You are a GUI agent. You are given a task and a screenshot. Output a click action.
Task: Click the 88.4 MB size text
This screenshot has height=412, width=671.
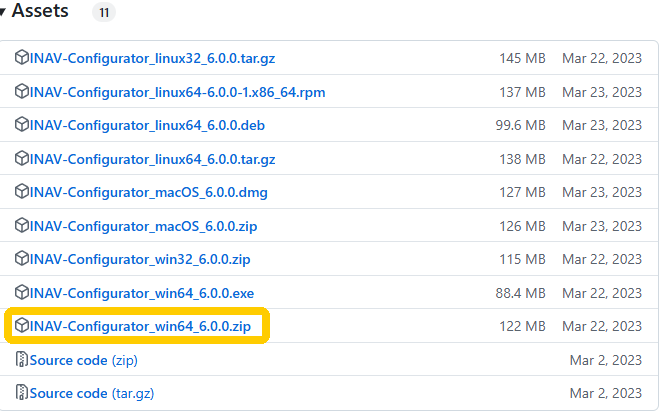click(x=520, y=293)
